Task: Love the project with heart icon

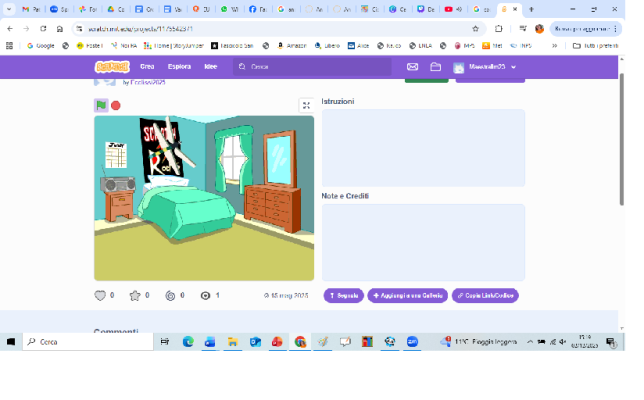Action: click(100, 296)
